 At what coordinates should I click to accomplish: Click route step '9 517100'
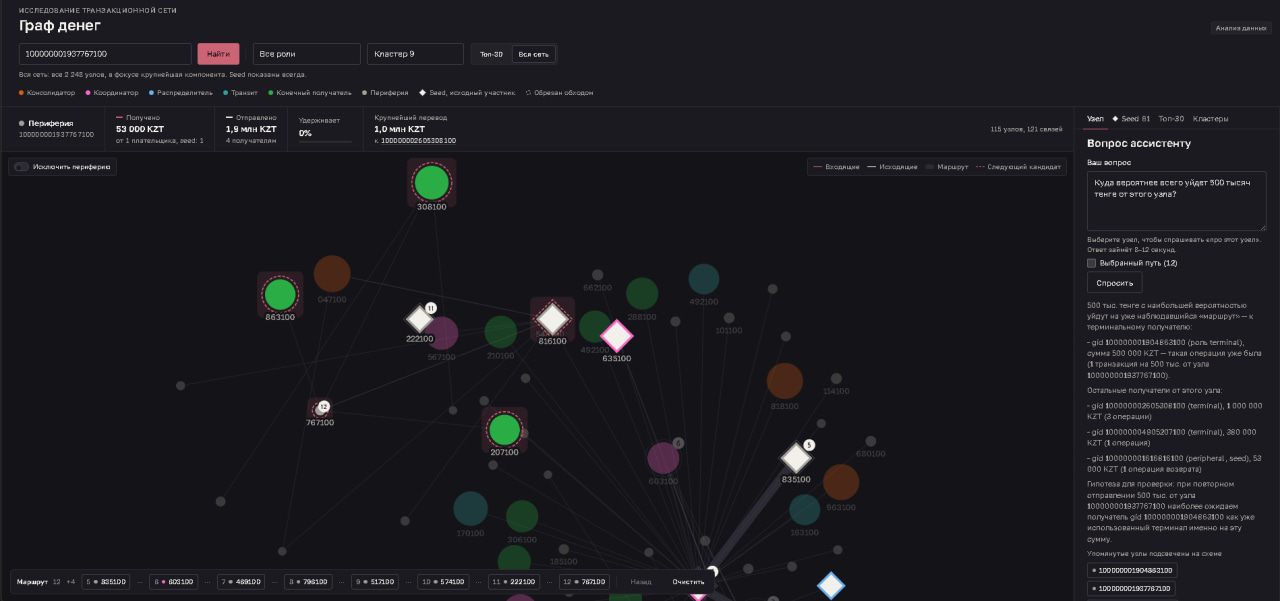click(374, 582)
